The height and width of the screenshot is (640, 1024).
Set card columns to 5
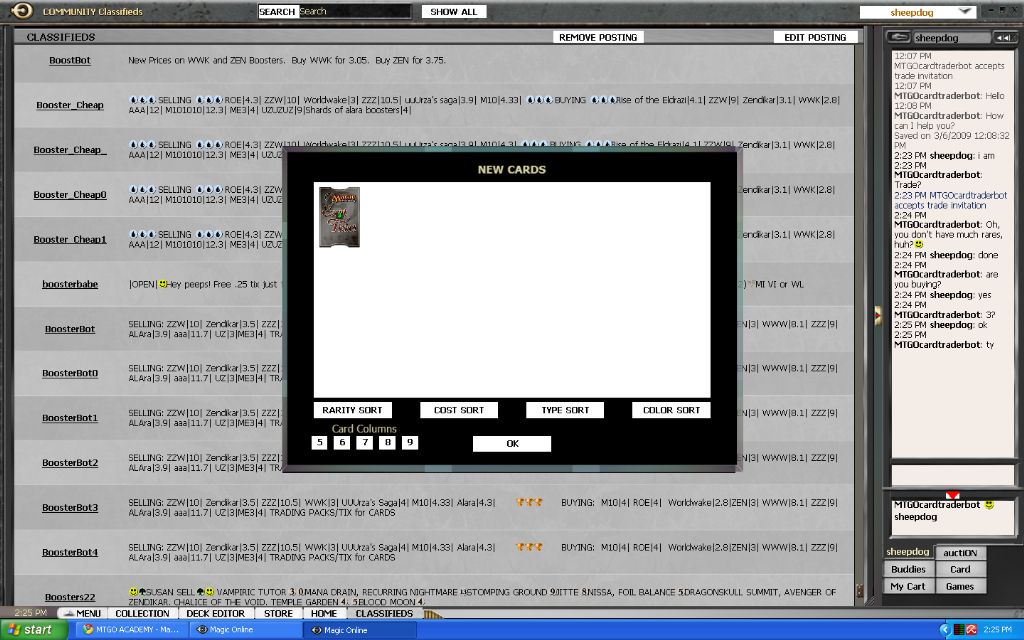[x=319, y=442]
